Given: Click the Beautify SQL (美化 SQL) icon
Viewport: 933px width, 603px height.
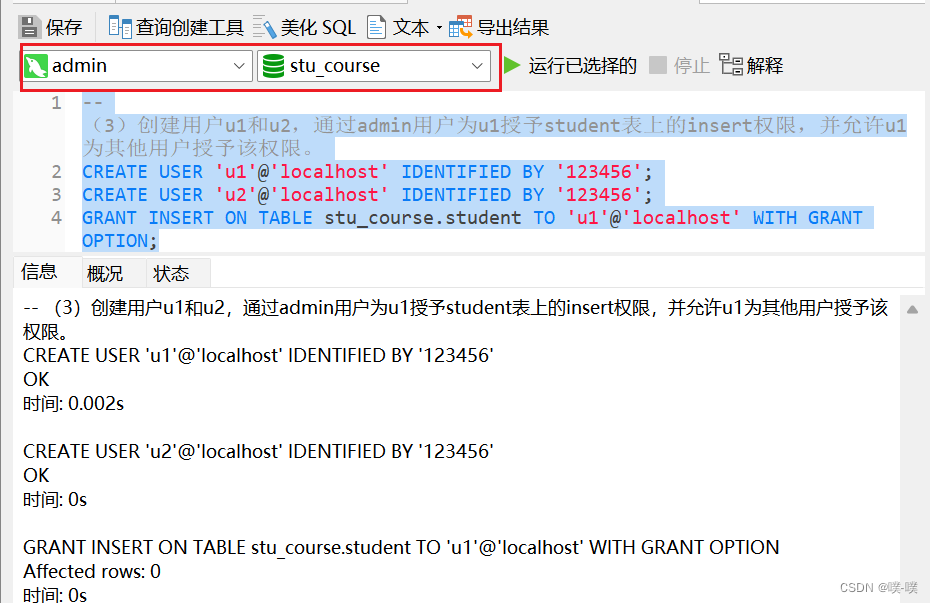Looking at the screenshot, I should coord(264,26).
